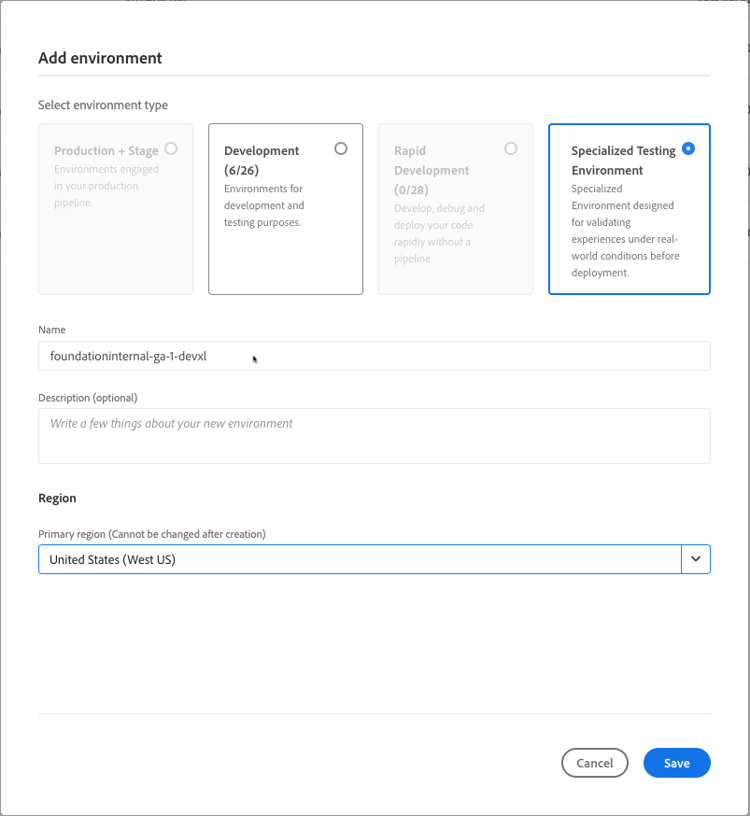
Task: Focus the Description (optional) text area
Action: tap(374, 435)
